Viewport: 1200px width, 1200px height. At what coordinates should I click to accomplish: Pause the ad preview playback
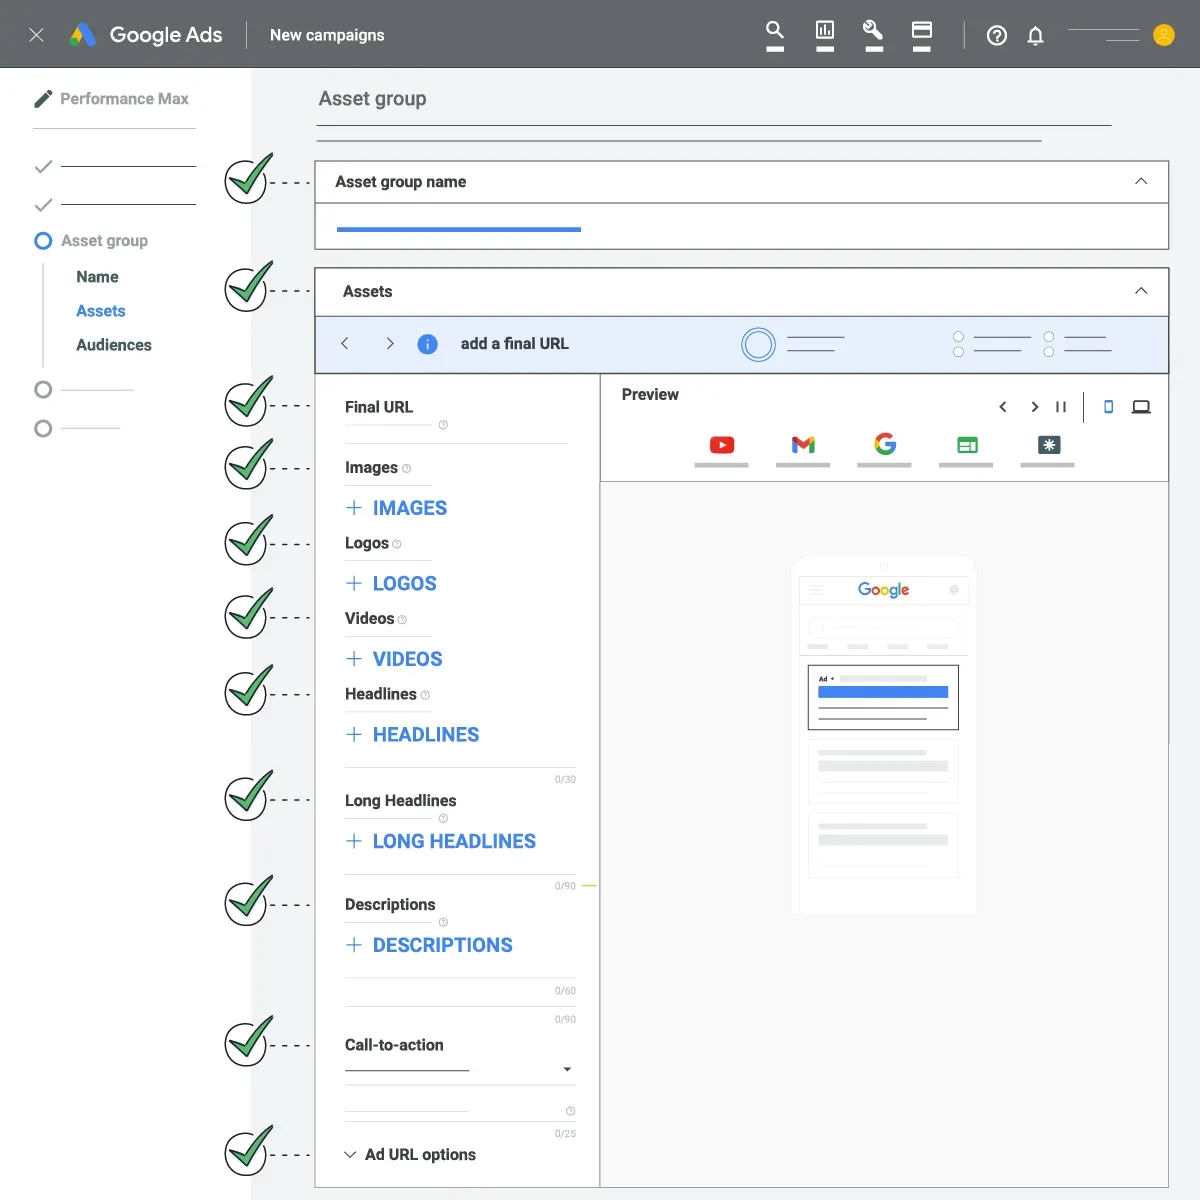click(1061, 407)
